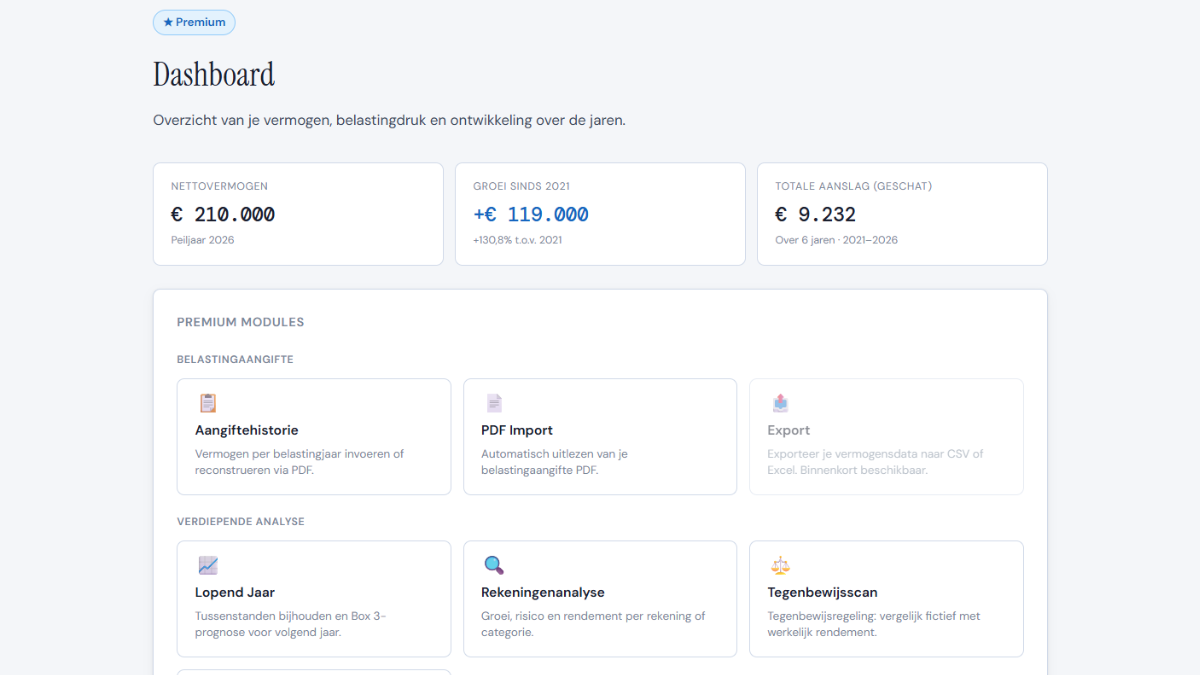Click the PDF Import document icon
The image size is (1200, 675).
click(494, 402)
